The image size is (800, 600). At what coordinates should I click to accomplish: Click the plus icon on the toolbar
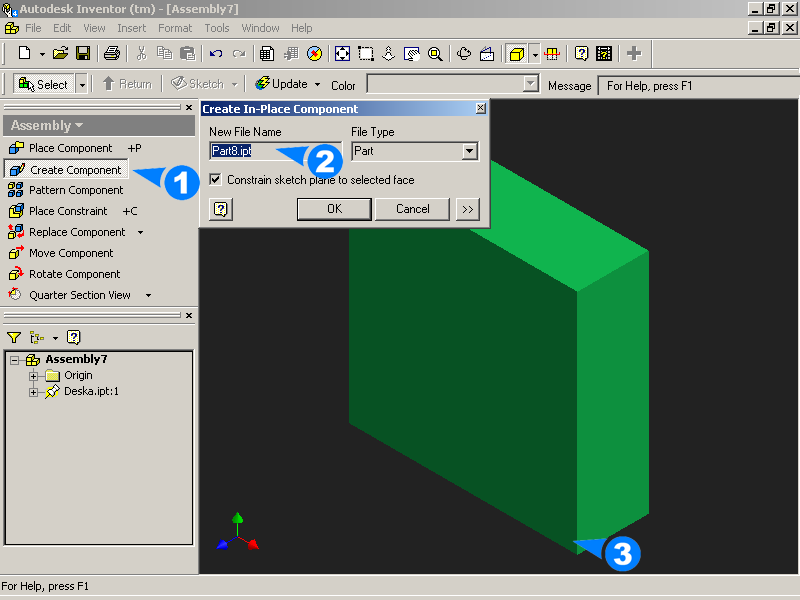coord(634,53)
